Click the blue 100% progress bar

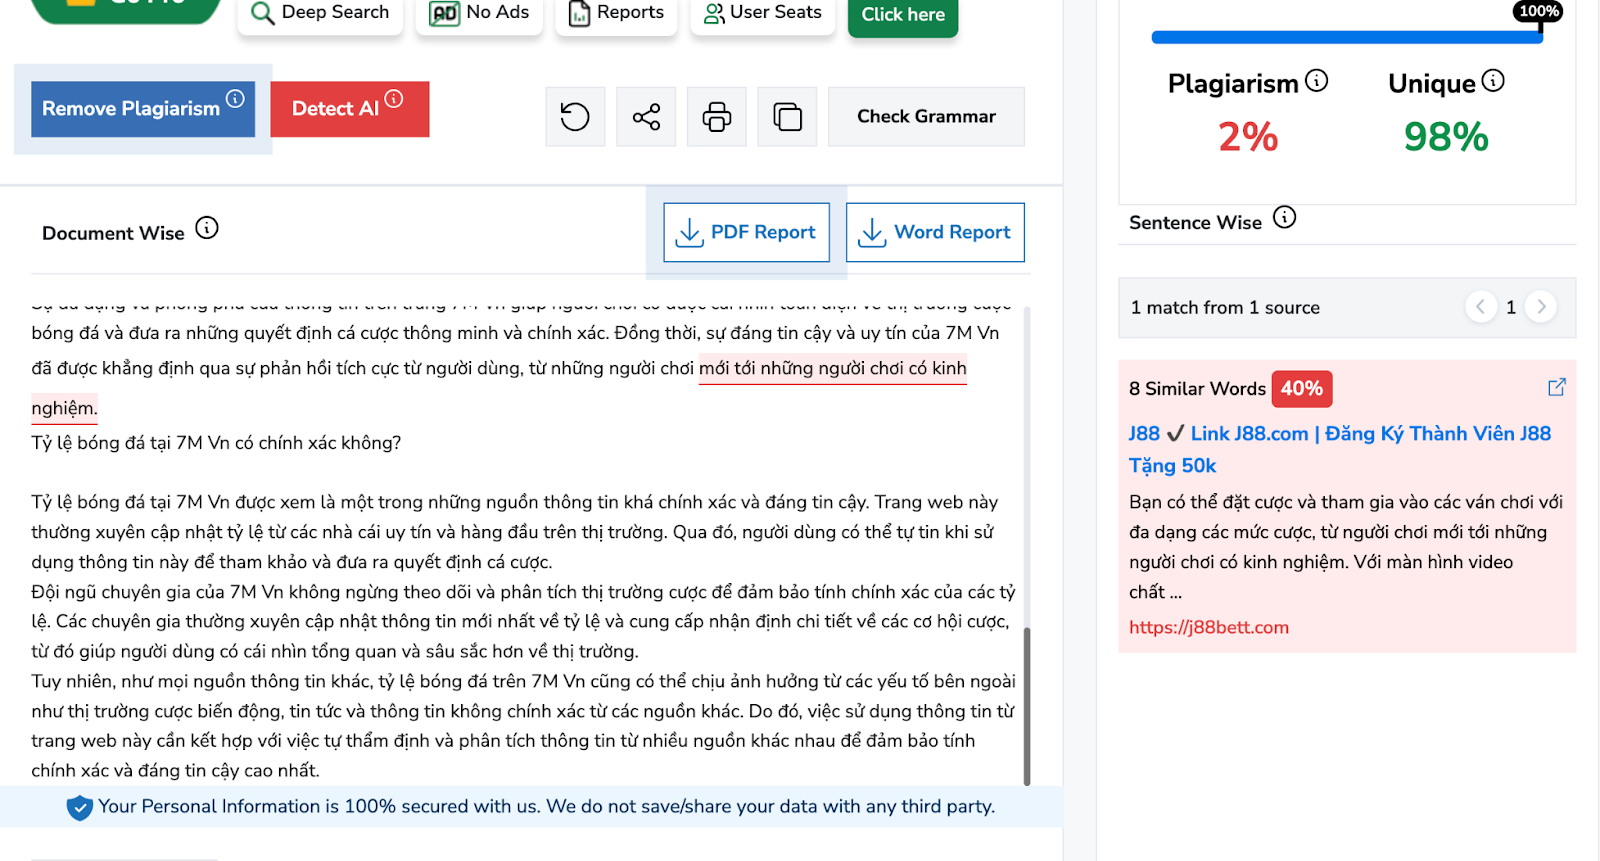coord(1347,37)
